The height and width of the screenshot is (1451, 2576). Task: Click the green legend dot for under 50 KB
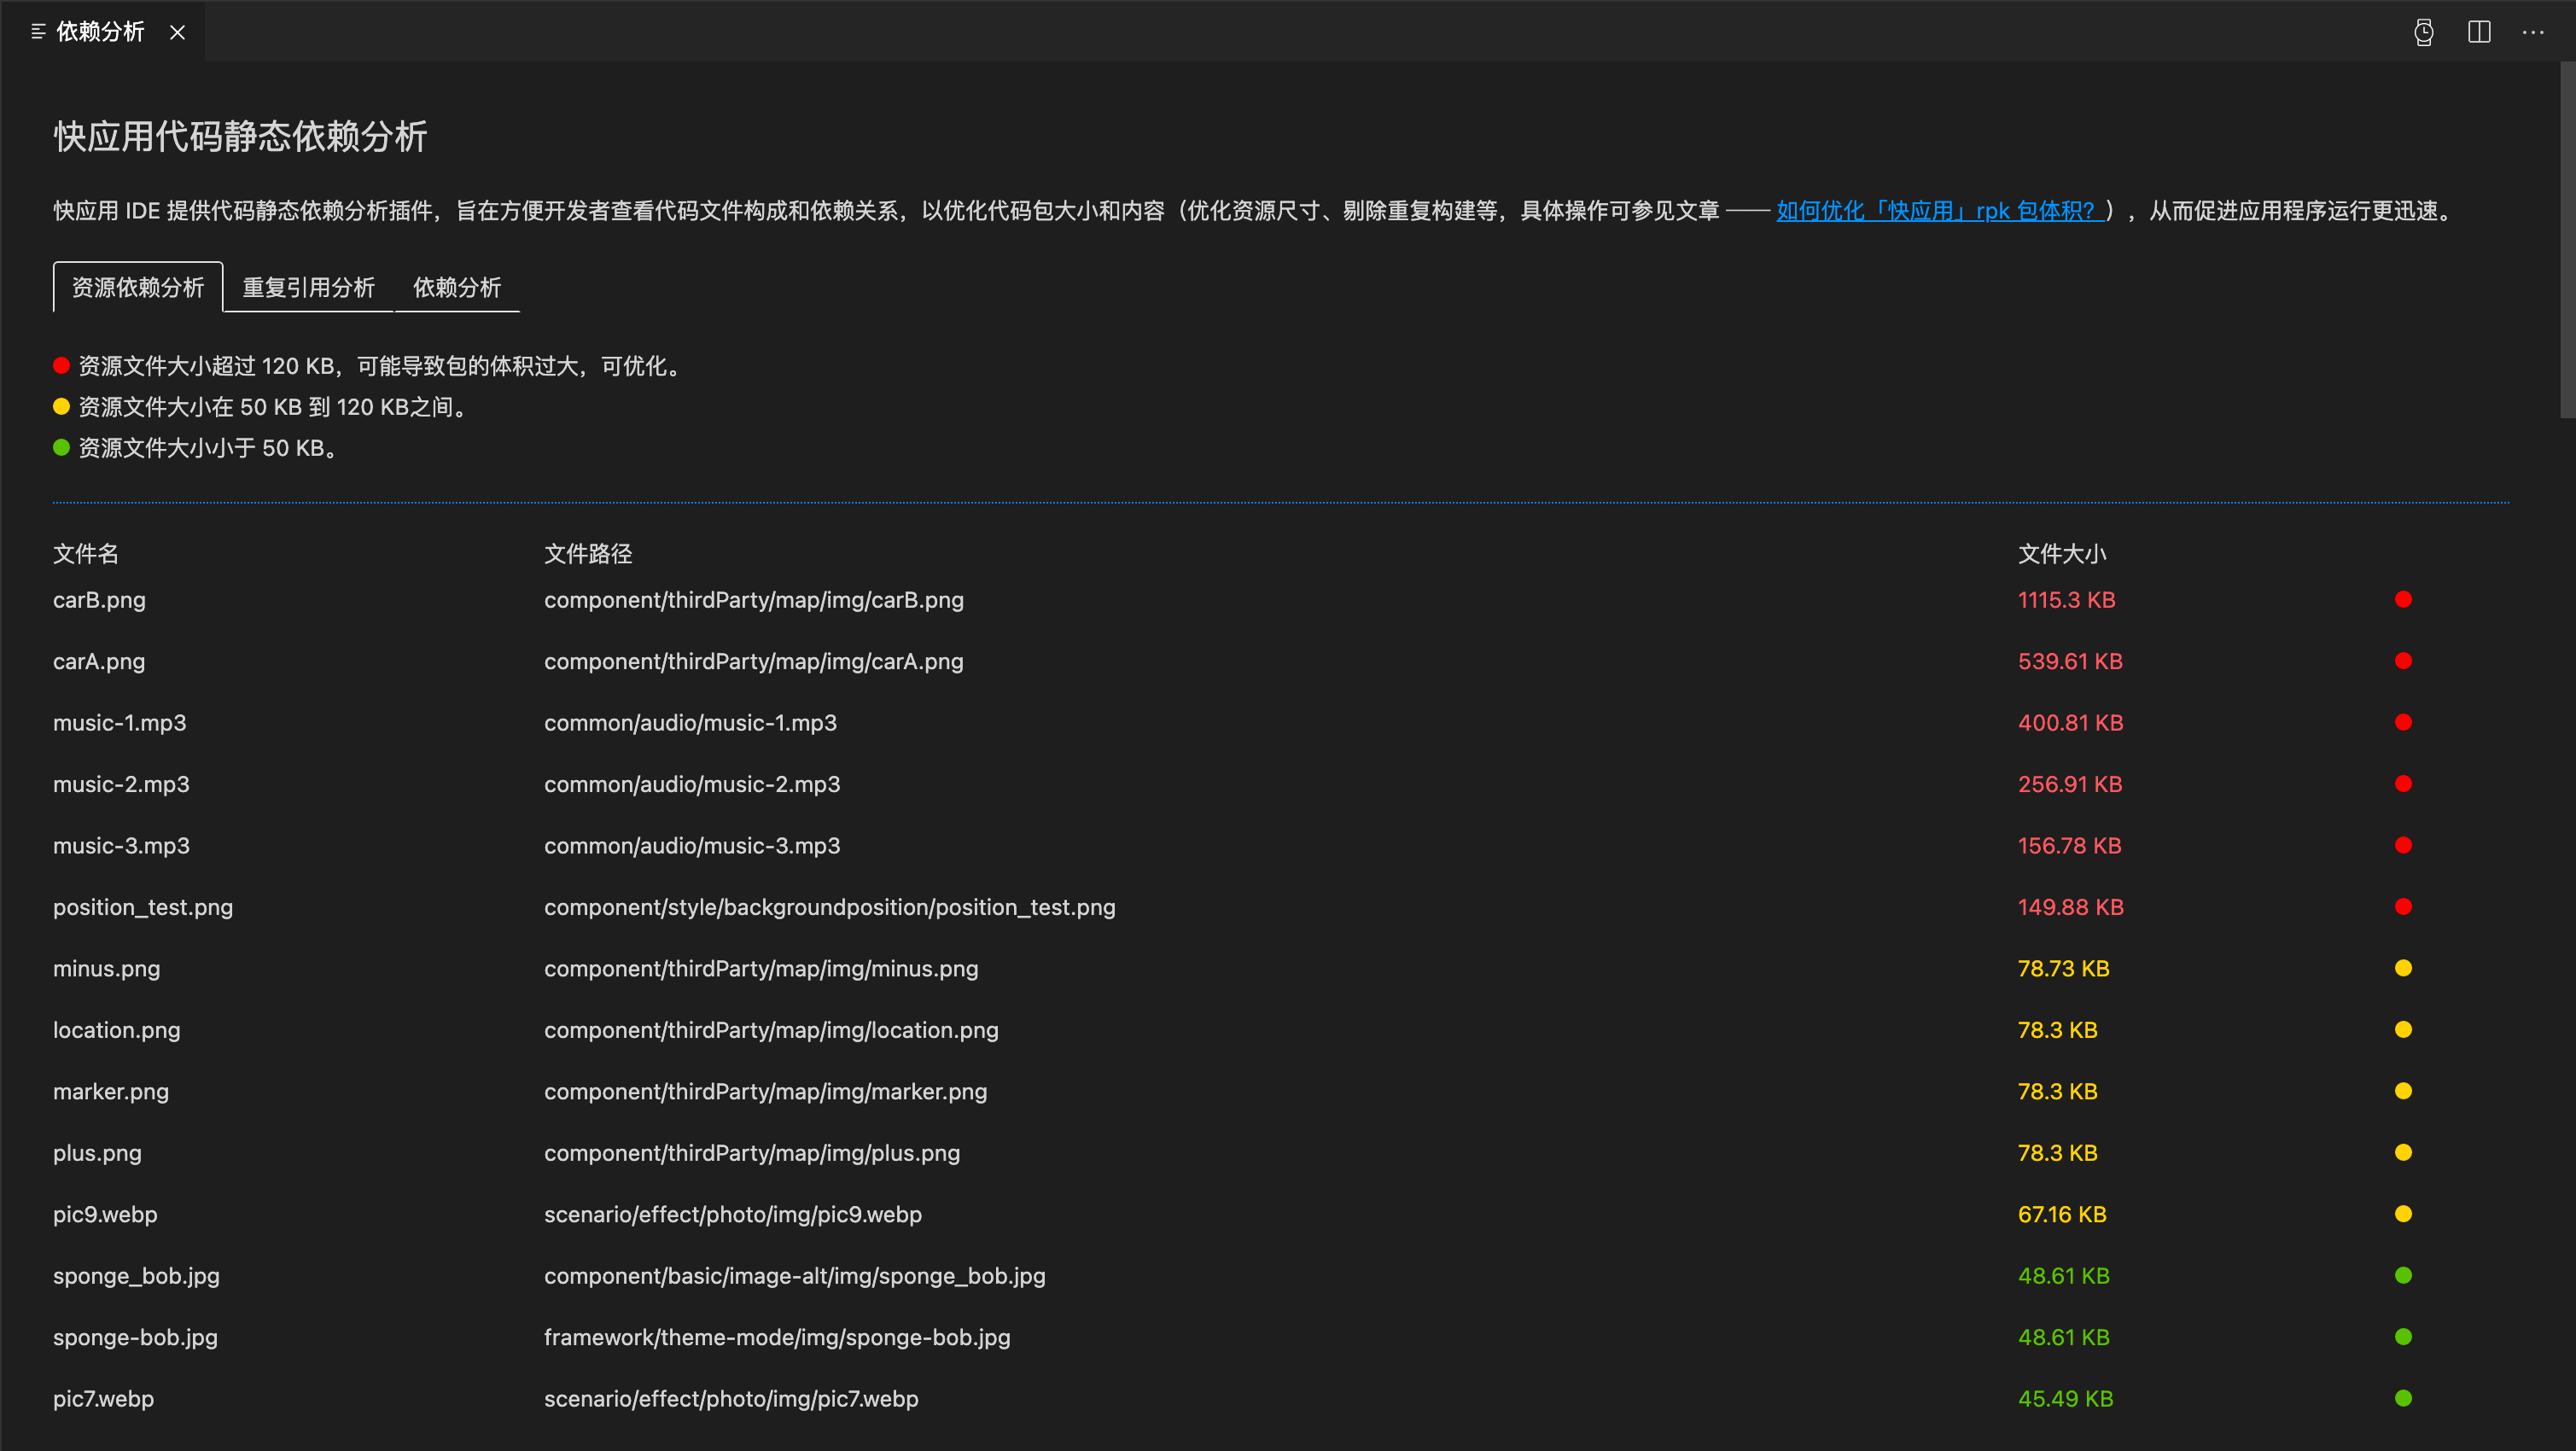click(x=61, y=448)
